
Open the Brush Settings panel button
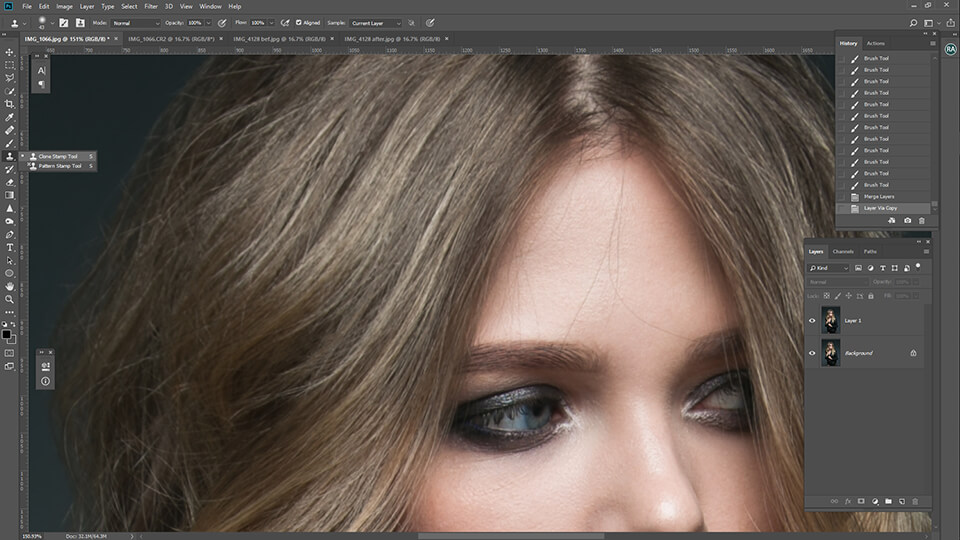(x=64, y=23)
